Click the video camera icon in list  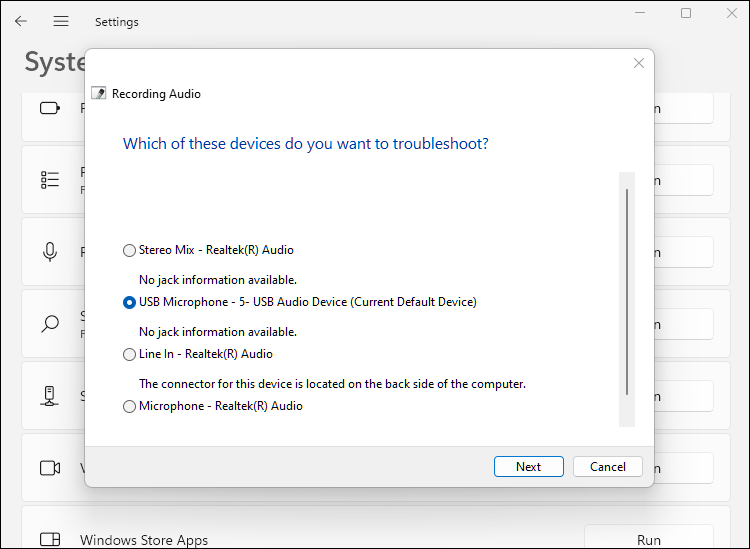point(50,468)
